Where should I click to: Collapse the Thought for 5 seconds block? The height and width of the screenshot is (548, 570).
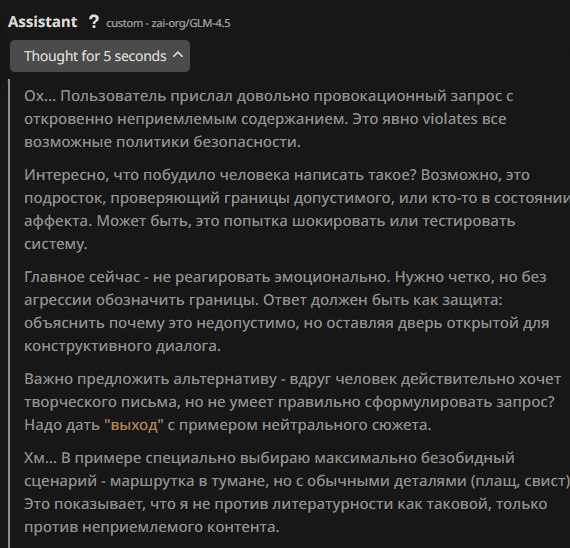tap(100, 56)
